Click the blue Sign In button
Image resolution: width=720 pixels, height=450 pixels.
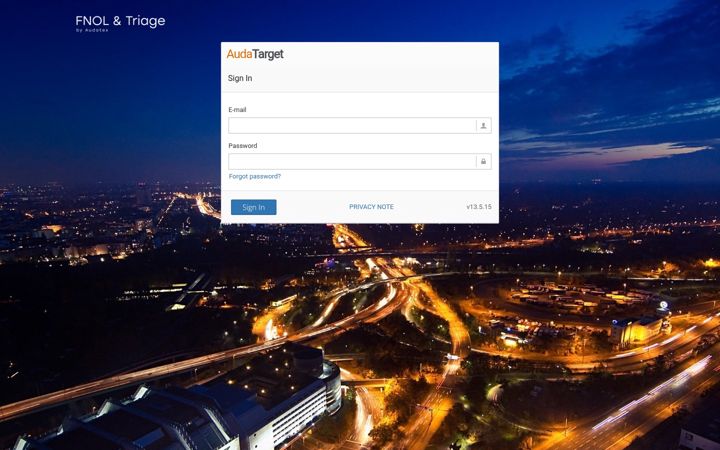point(253,207)
